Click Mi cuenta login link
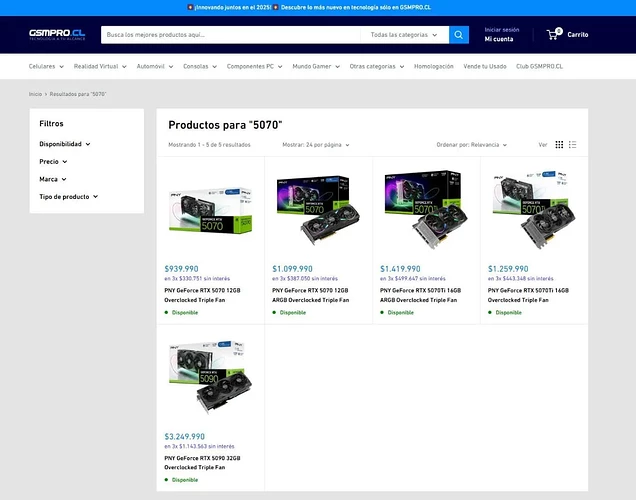Viewport: 636px width, 500px height. (499, 39)
